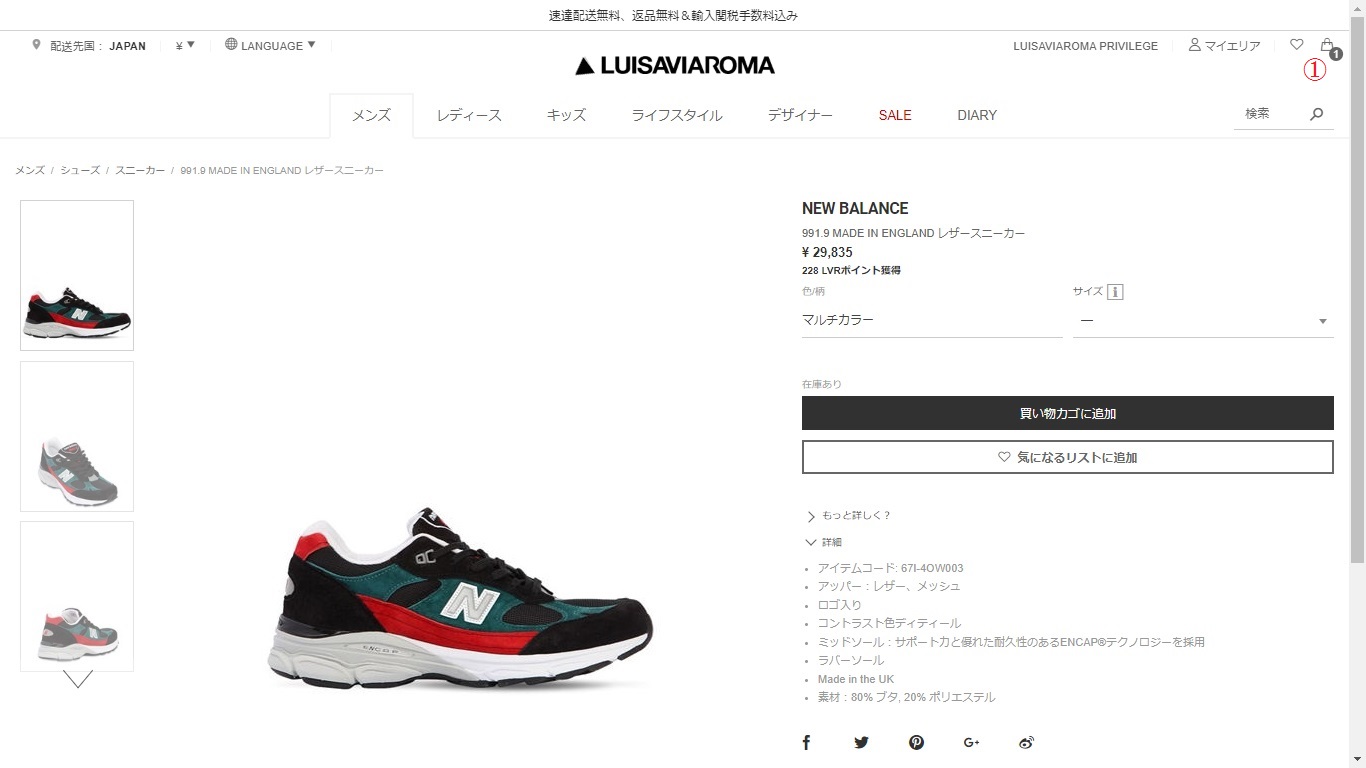
Task: Click the search magnifier icon
Action: click(x=1317, y=114)
